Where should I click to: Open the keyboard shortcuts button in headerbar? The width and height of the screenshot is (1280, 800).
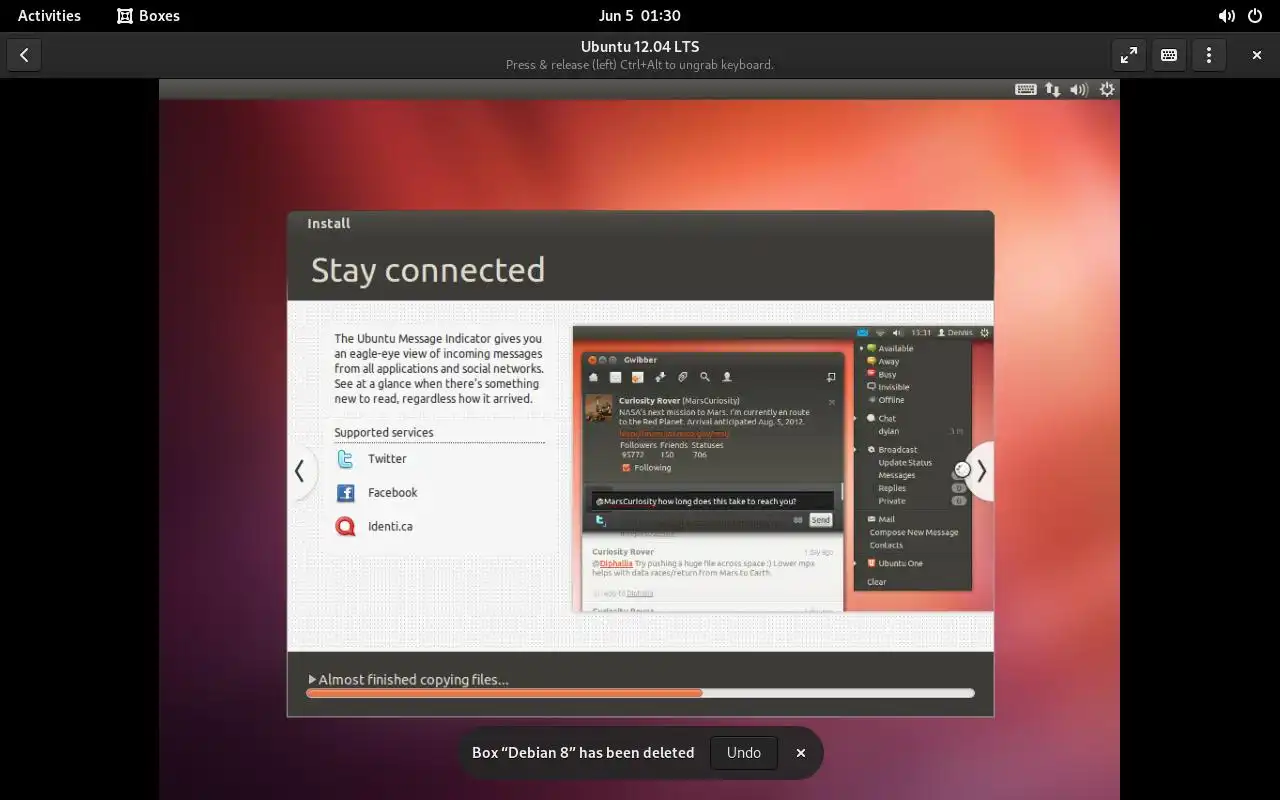tap(1169, 55)
